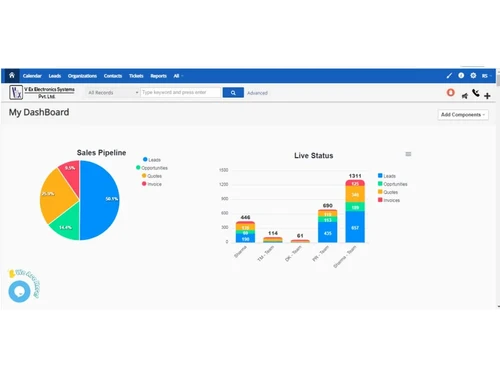The width and height of the screenshot is (500, 375).
Task: Open the Leads module
Action: pyautogui.click(x=55, y=76)
